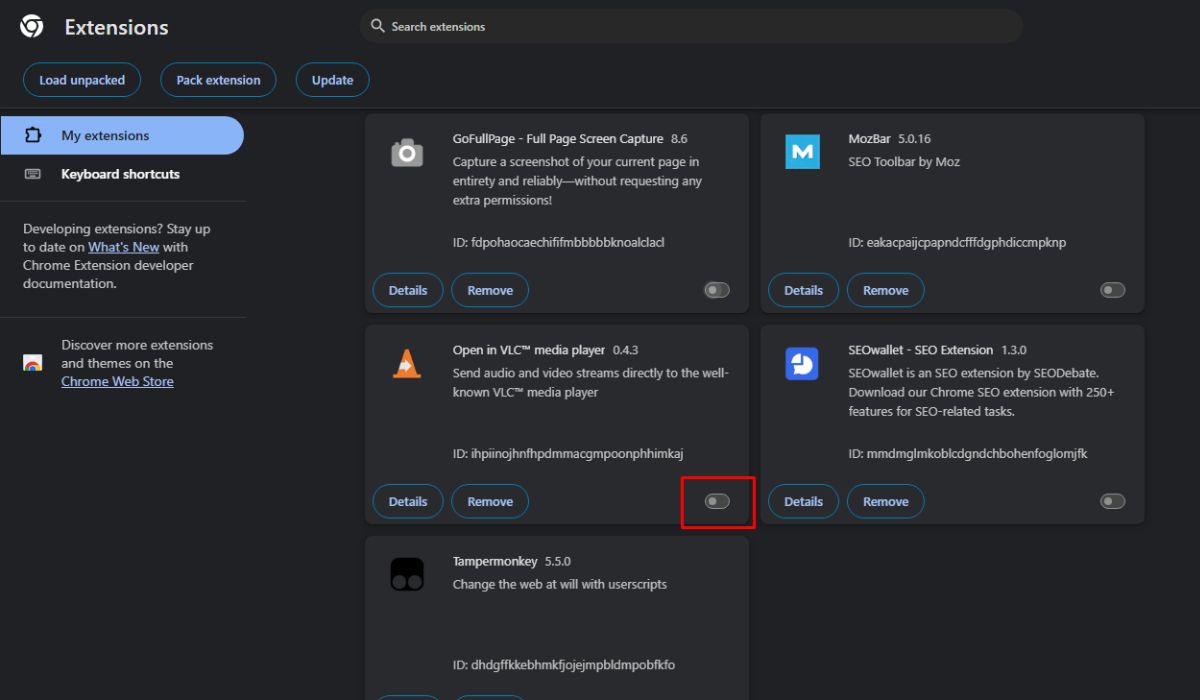Viewport: 1200px width, 700px height.
Task: Click the Keyboard shortcuts keyboard icon
Action: 33,174
